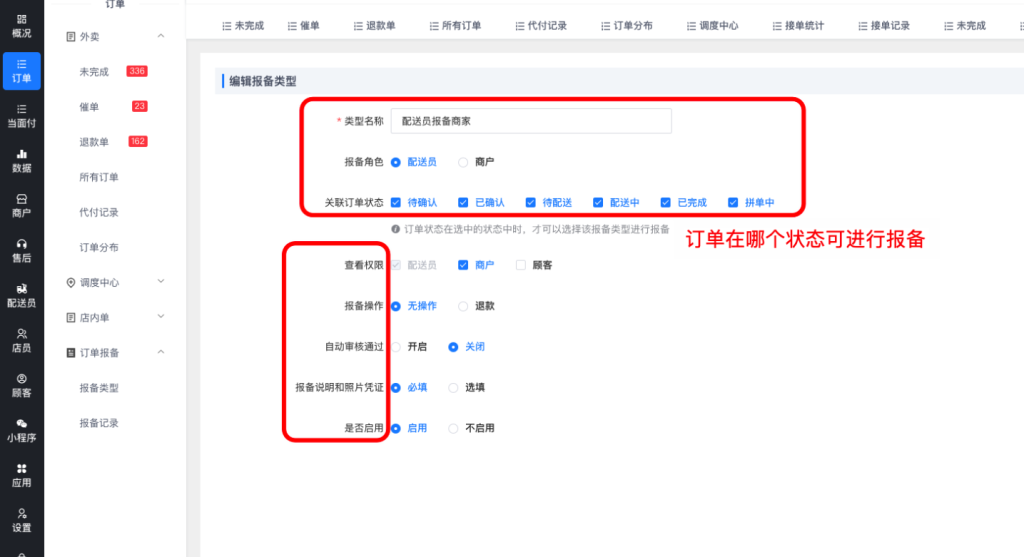Viewport: 1024px width, 557px height.
Task: Expand the 店内单 sidebar group
Action: pyautogui.click(x=161, y=318)
